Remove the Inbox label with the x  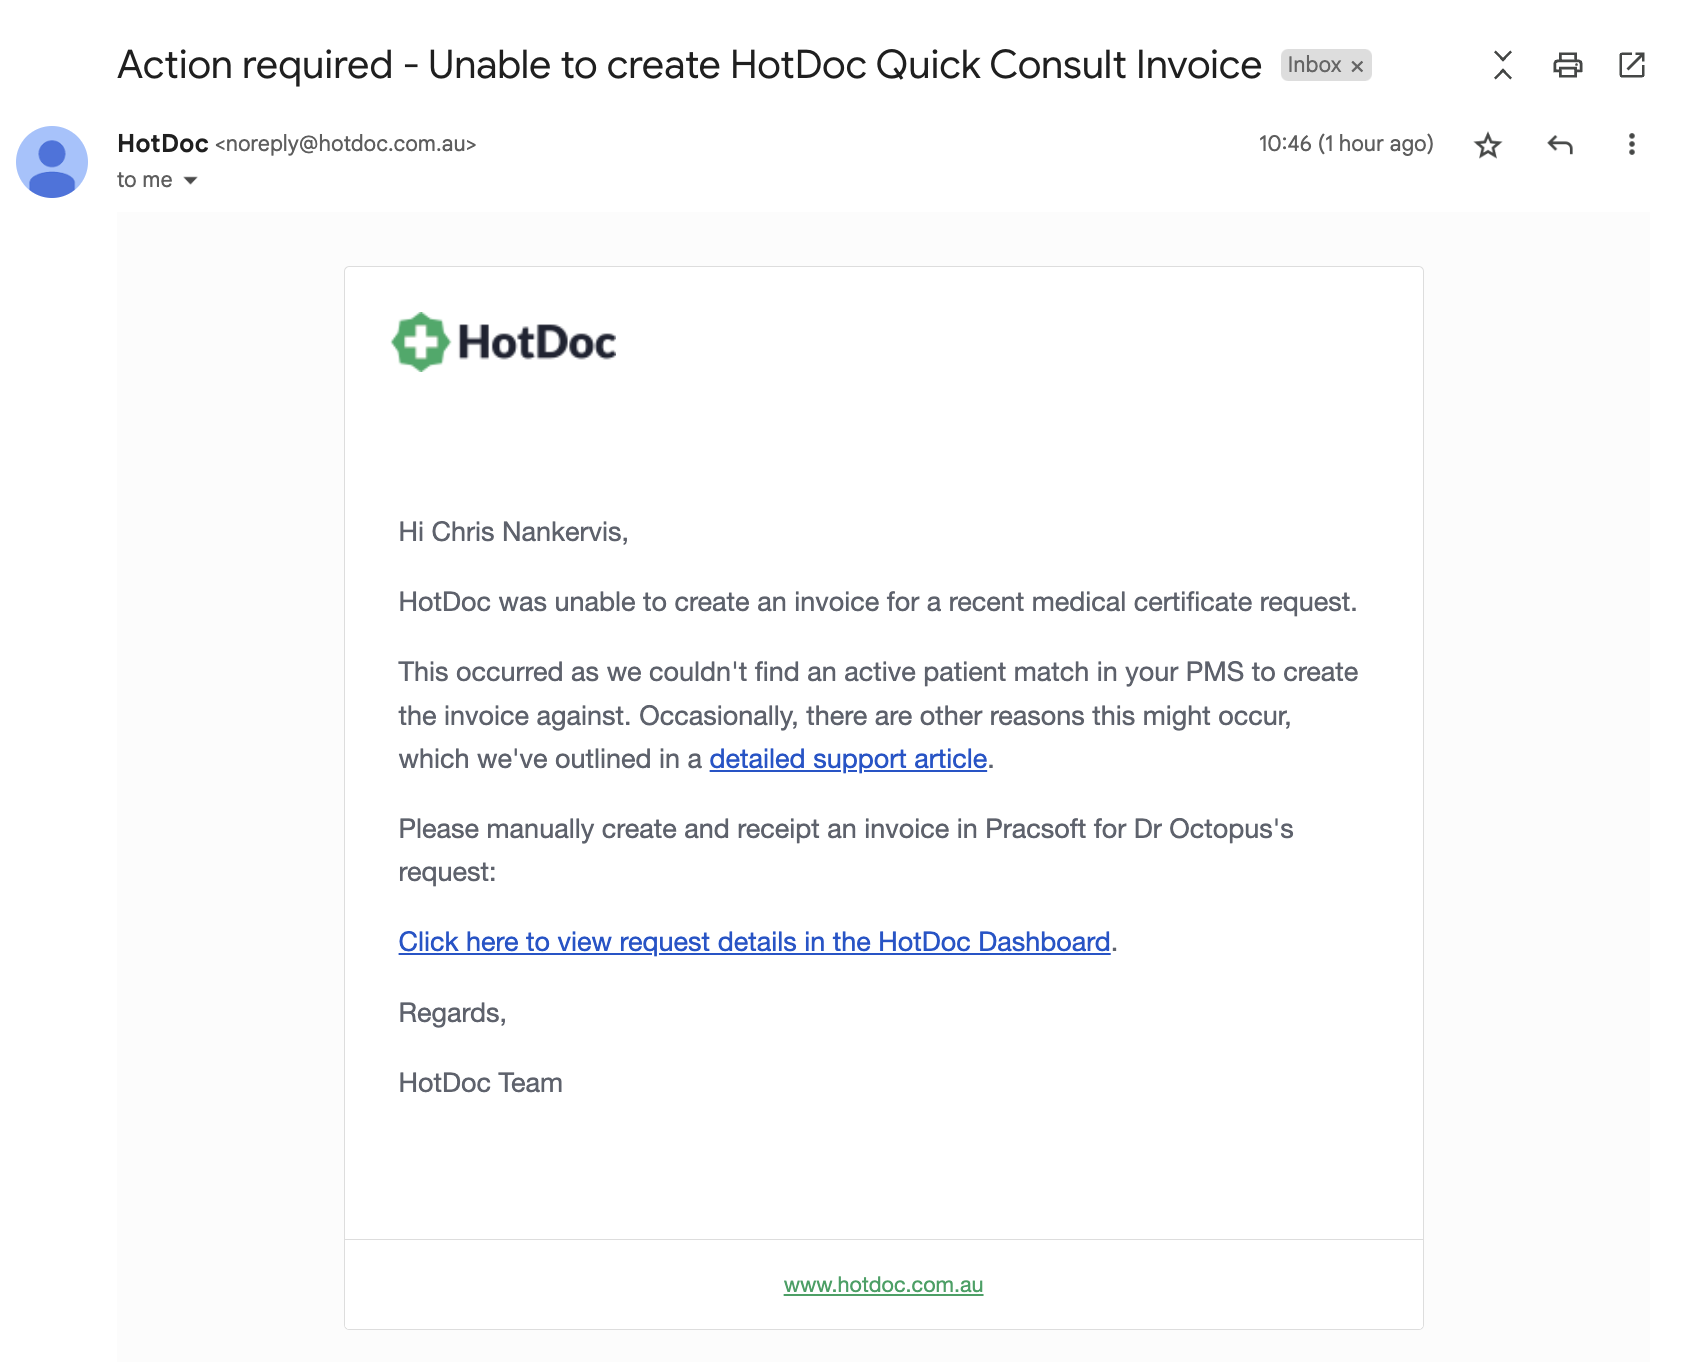[x=1357, y=66]
